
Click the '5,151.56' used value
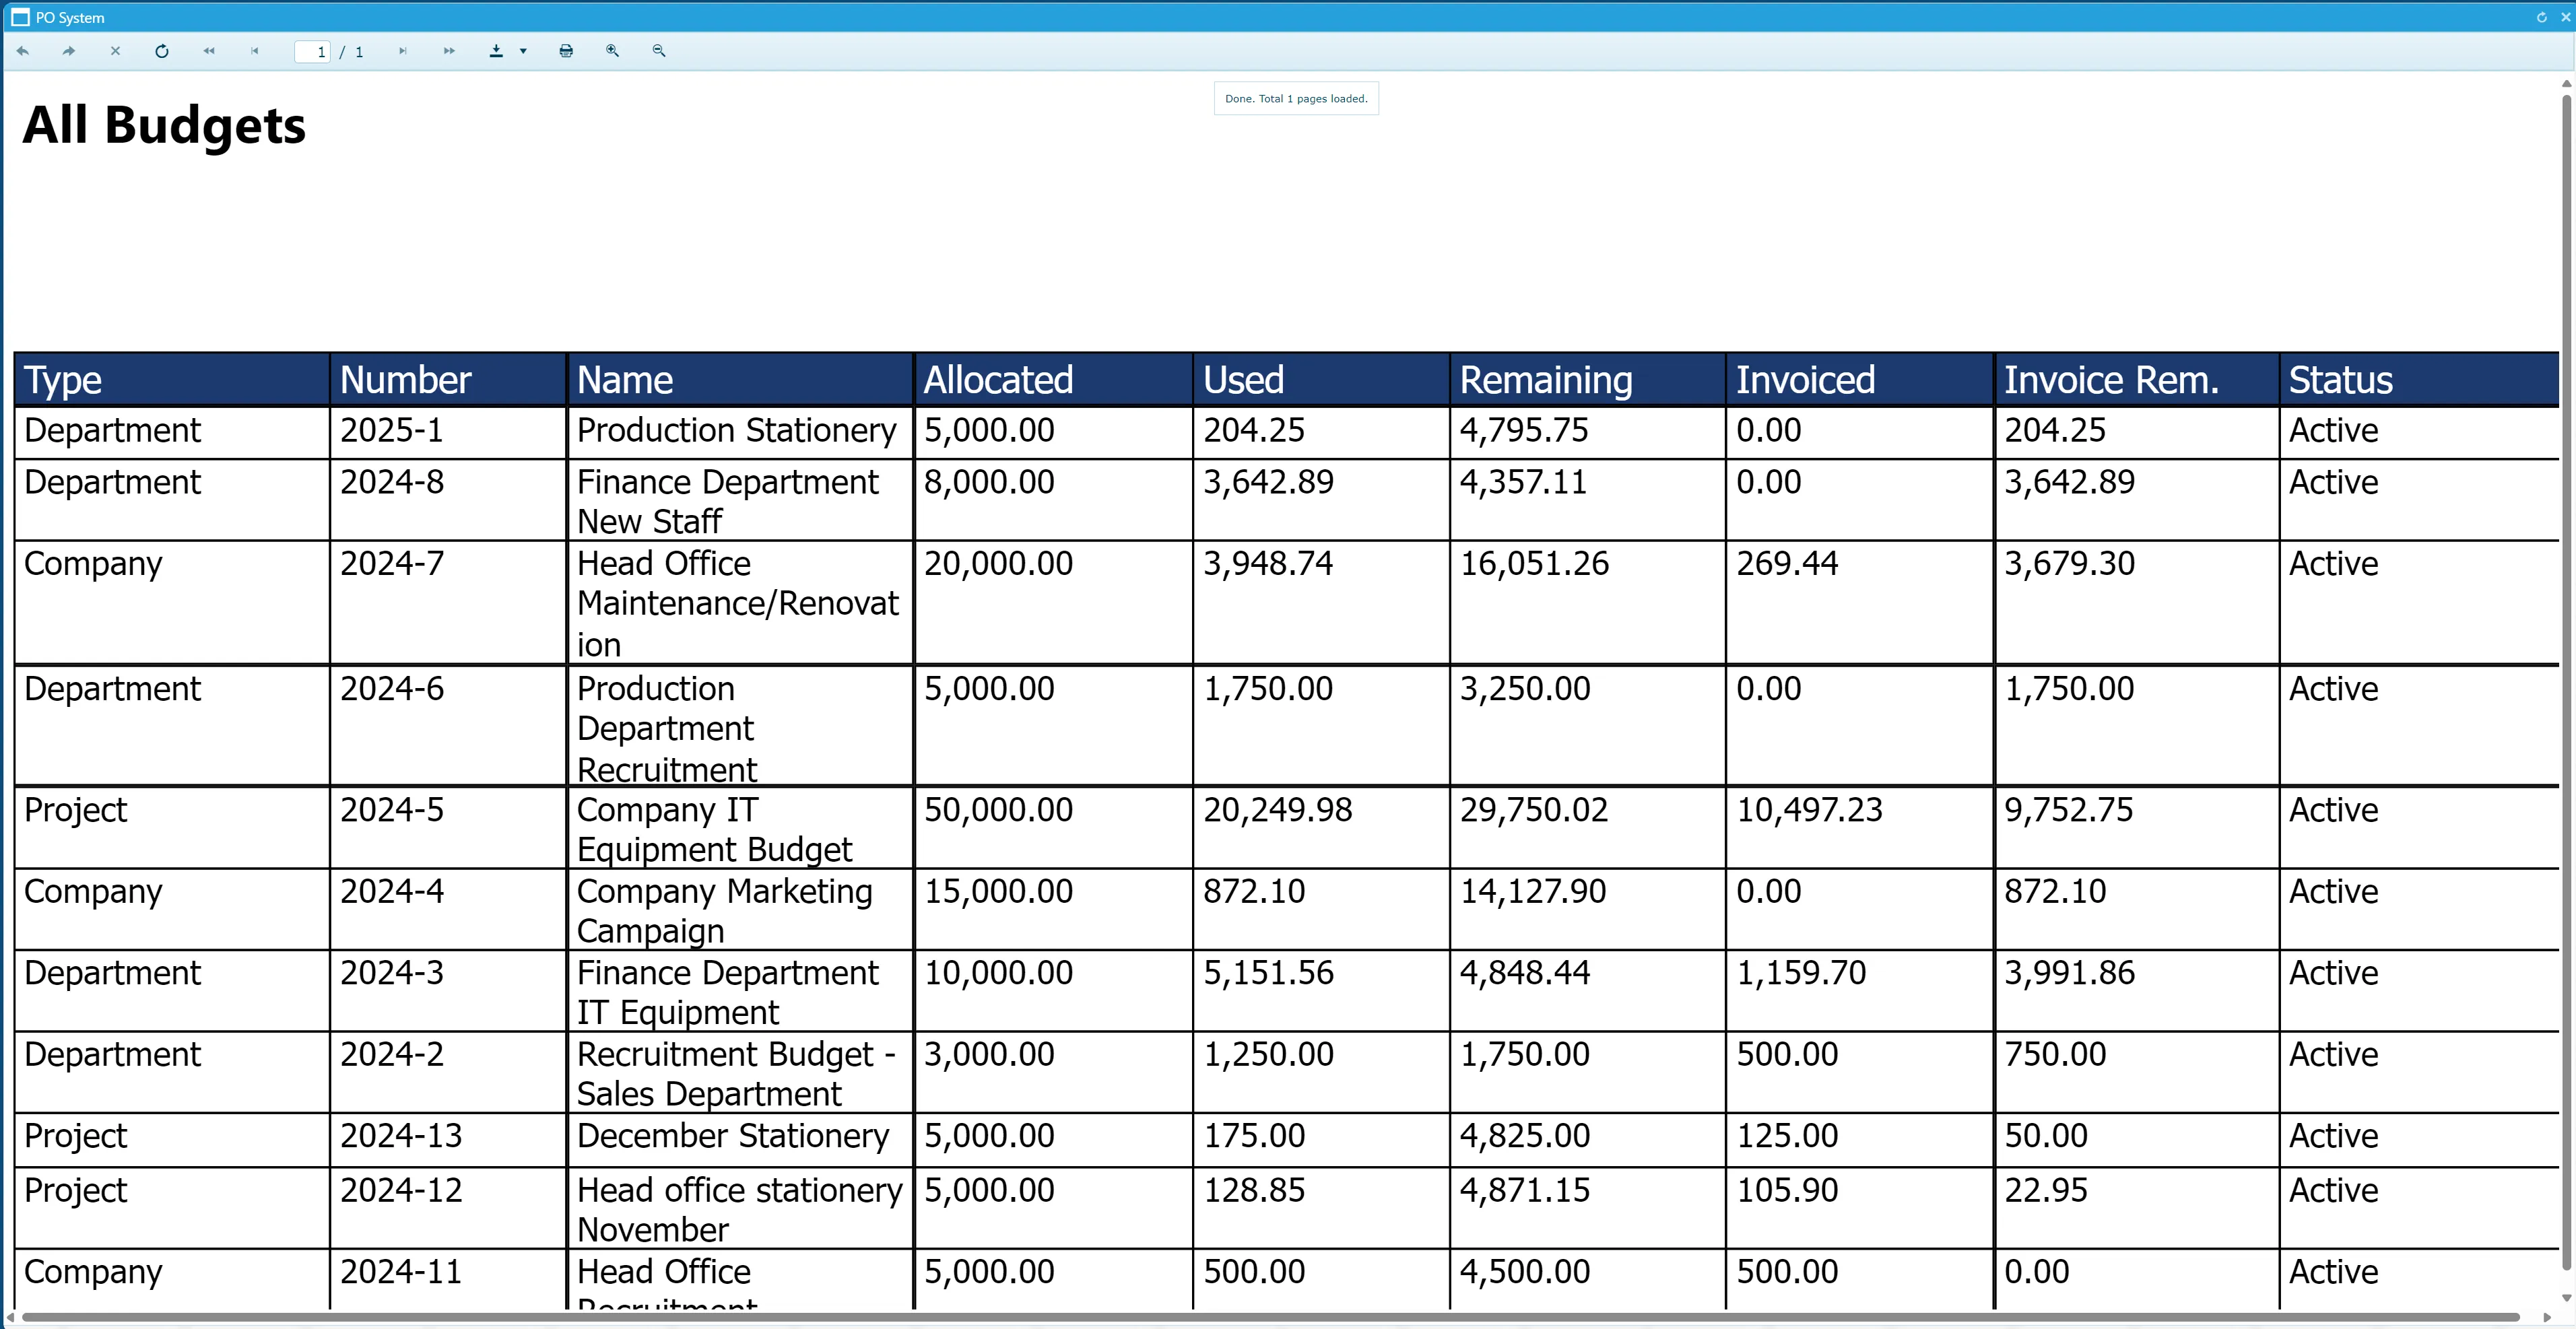[x=1268, y=973]
